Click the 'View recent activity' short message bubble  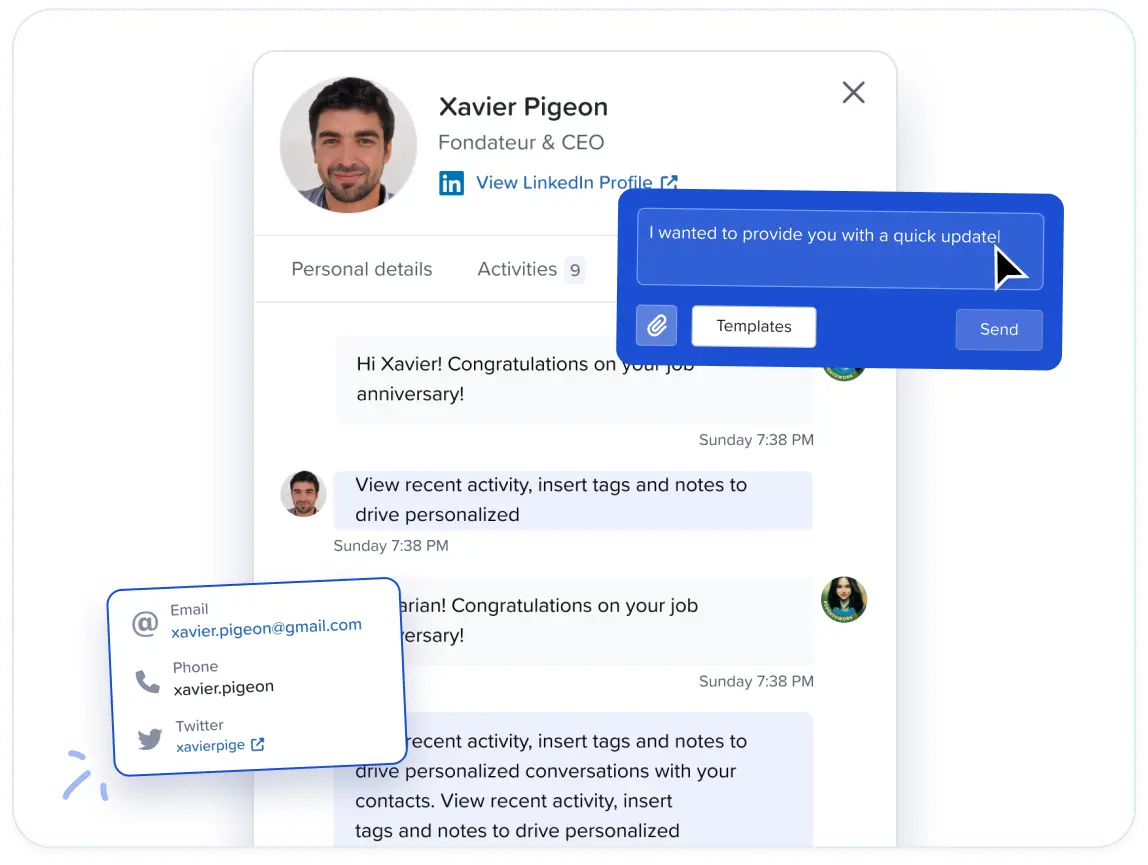pyautogui.click(x=573, y=500)
